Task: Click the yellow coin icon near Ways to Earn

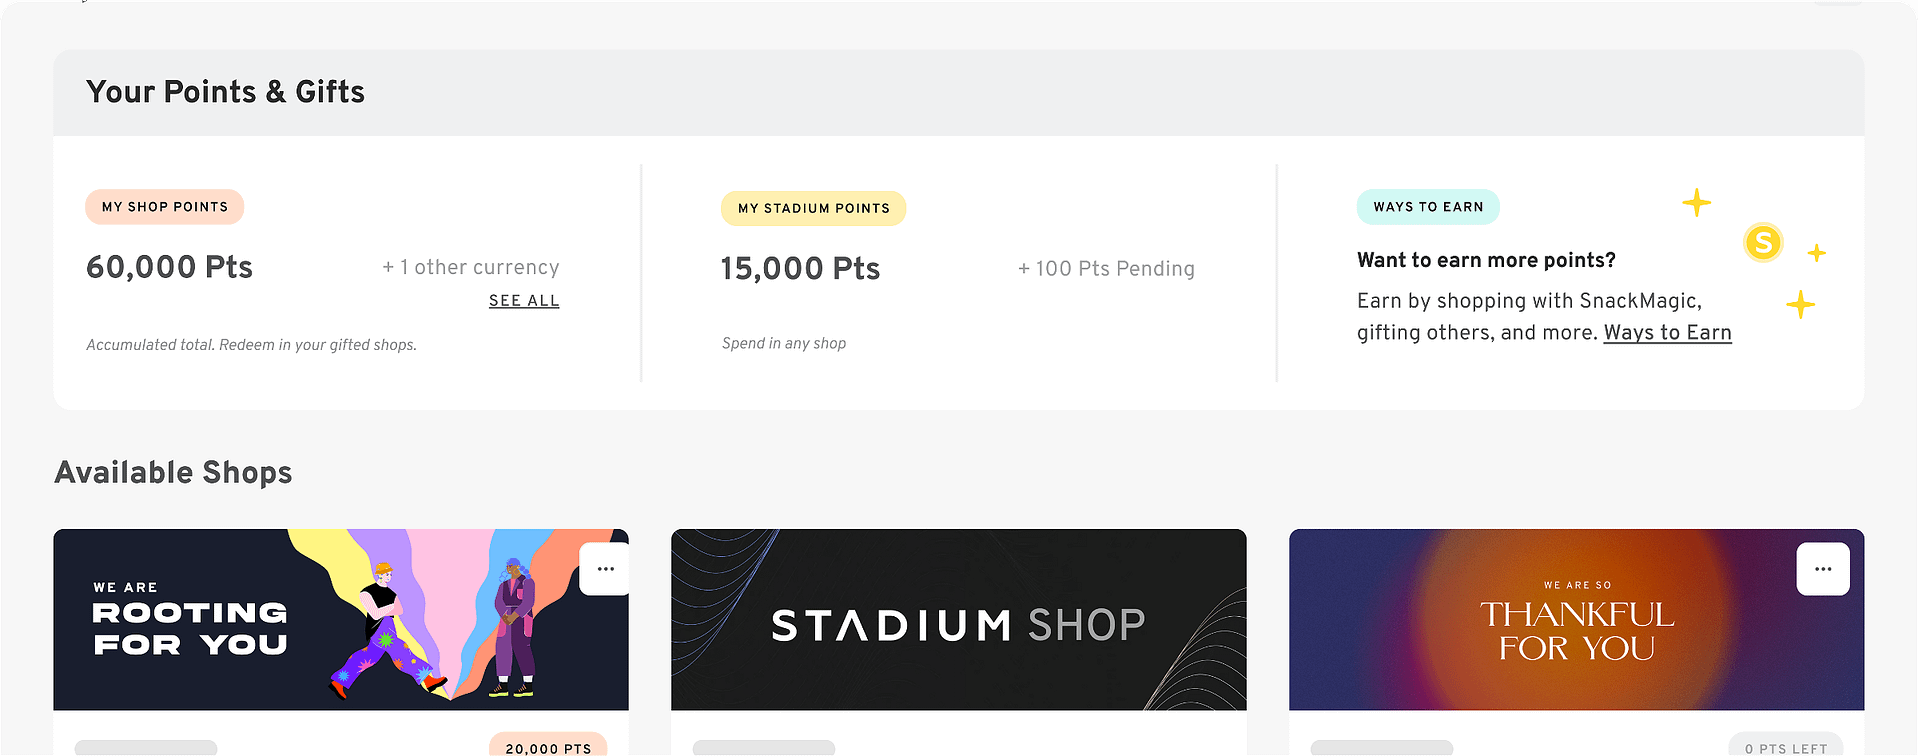Action: pos(1762,242)
